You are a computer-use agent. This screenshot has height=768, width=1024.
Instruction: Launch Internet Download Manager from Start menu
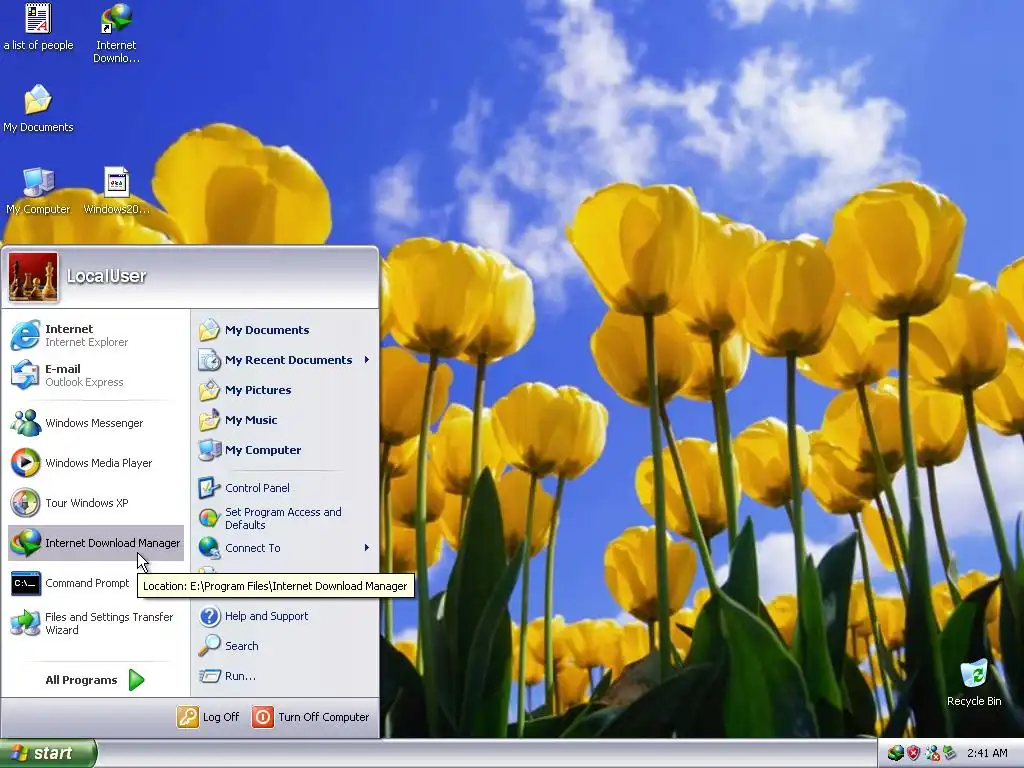point(95,543)
